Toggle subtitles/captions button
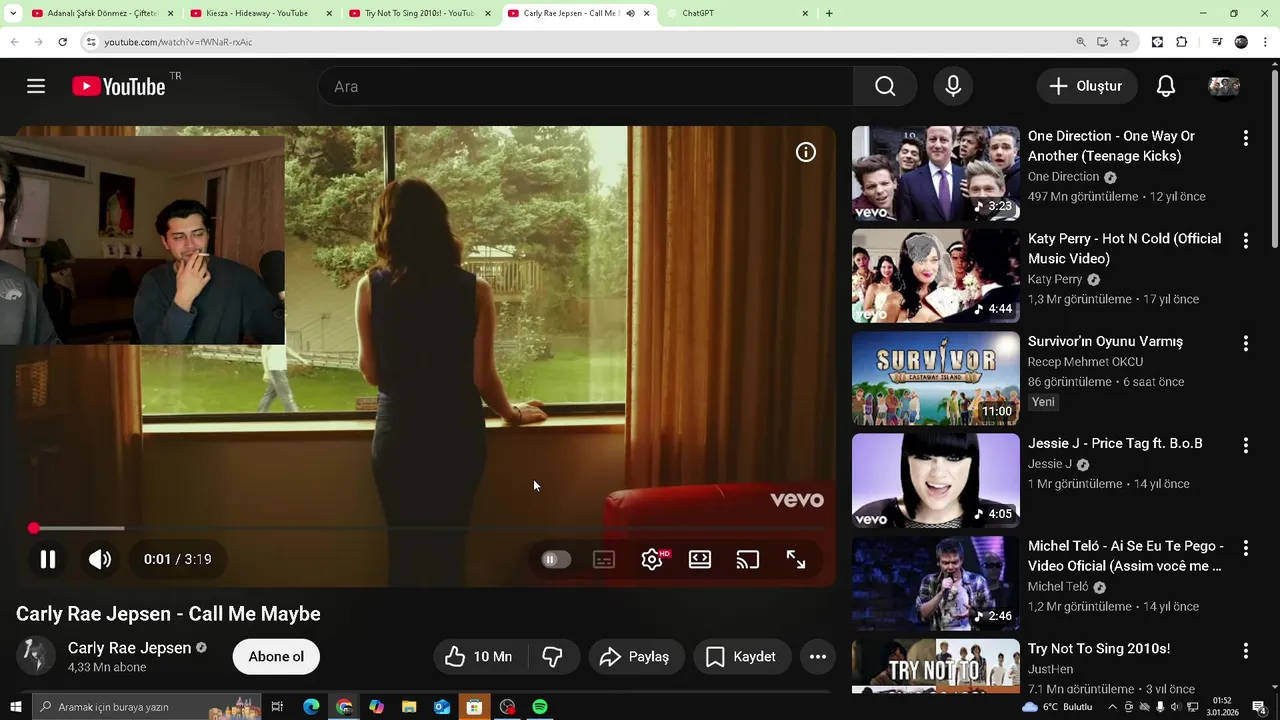Viewport: 1280px width, 720px height. click(604, 560)
